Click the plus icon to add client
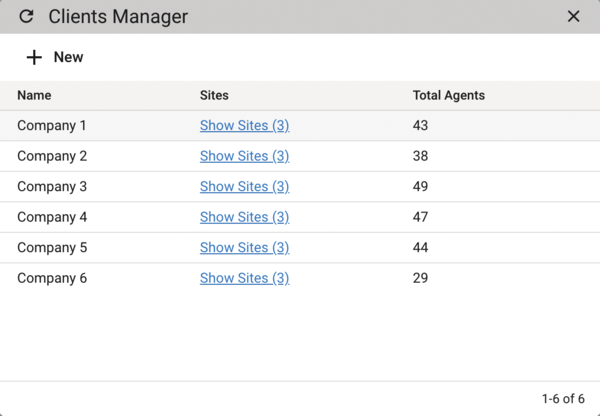This screenshot has width=600, height=416. click(x=34, y=57)
